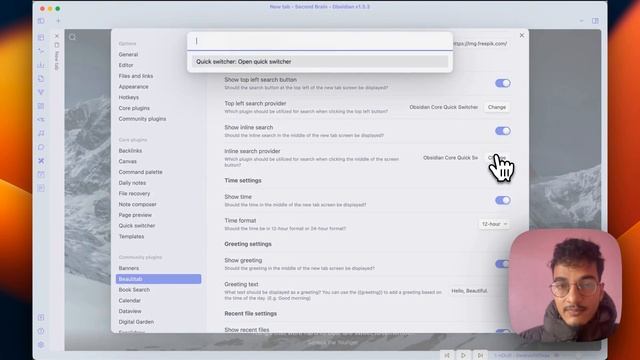Toggle Show time switch
Viewport: 640px width, 360px height.
[x=502, y=200]
